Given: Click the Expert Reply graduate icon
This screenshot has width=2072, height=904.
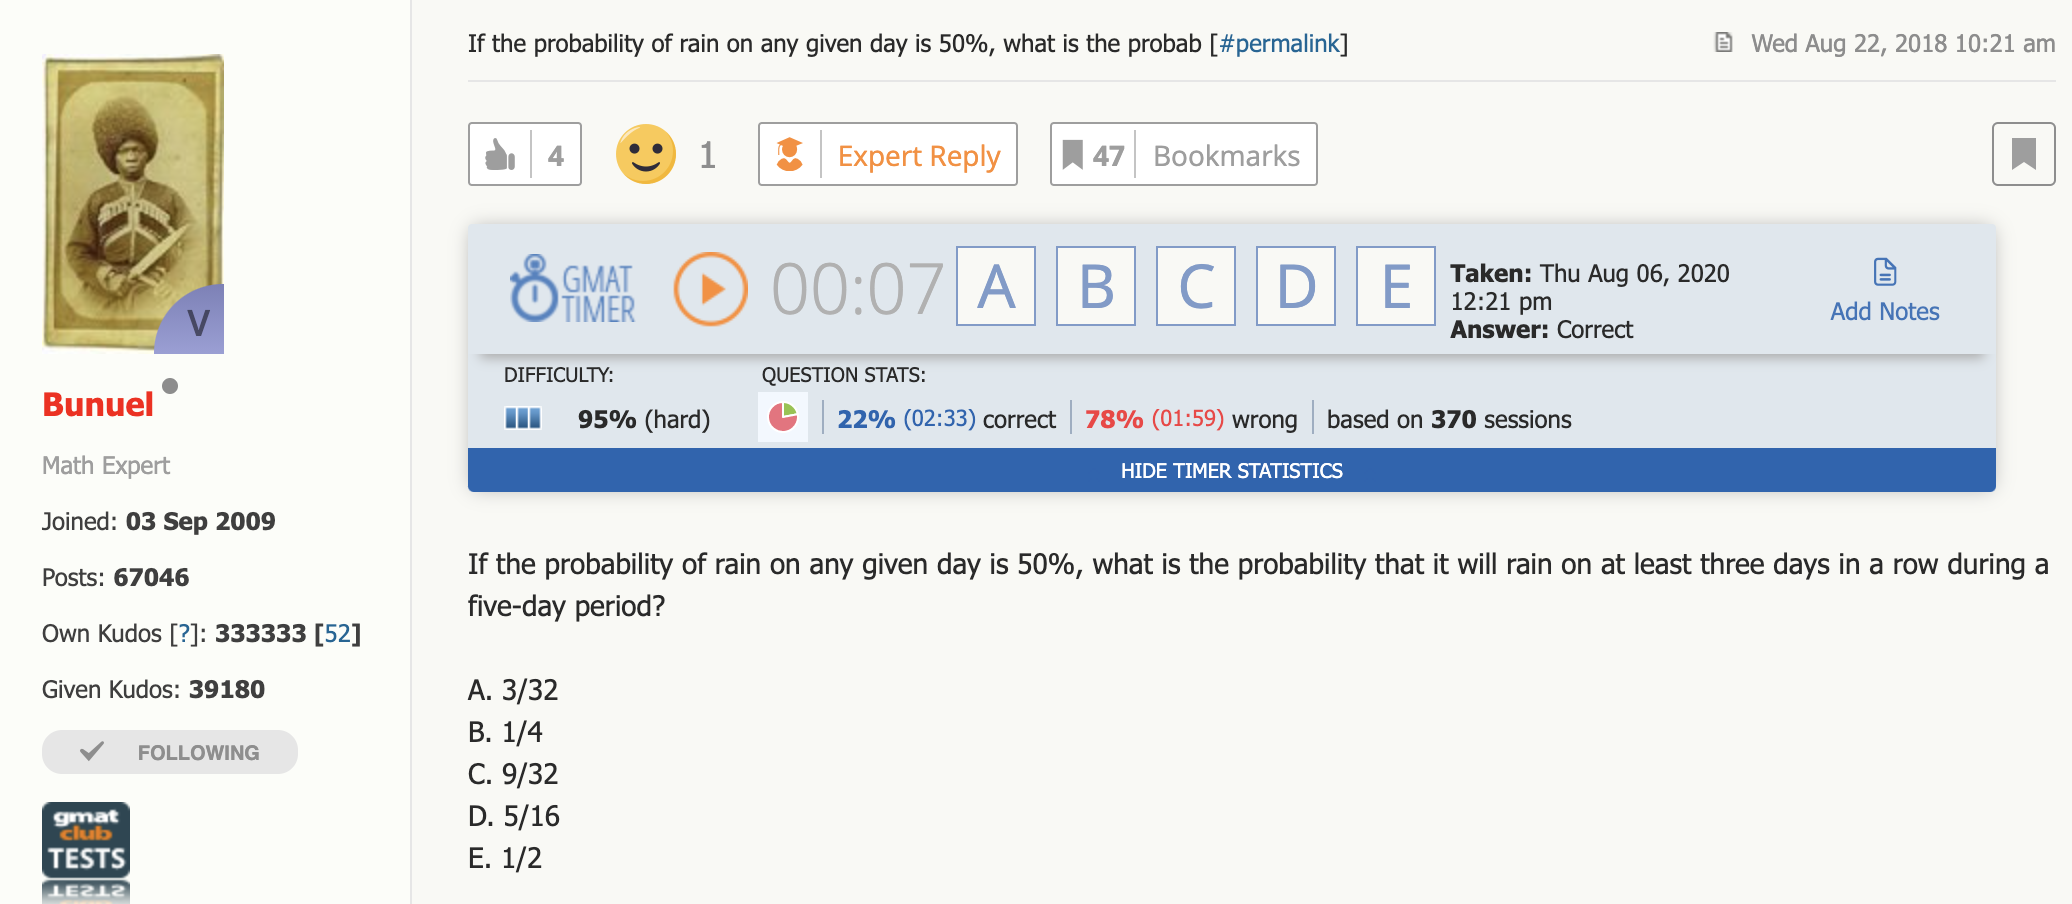Looking at the screenshot, I should pyautogui.click(x=790, y=155).
